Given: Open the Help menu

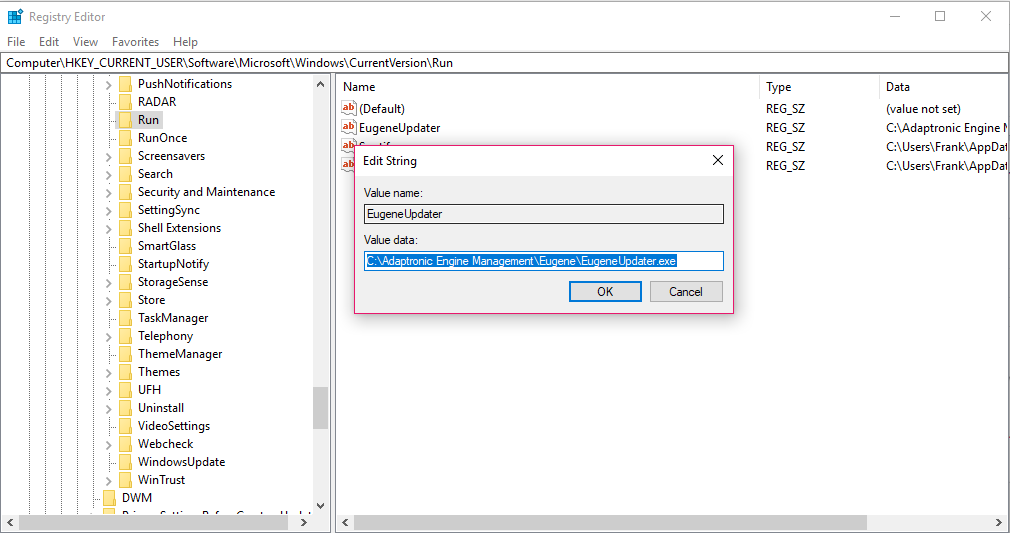Looking at the screenshot, I should (x=185, y=42).
